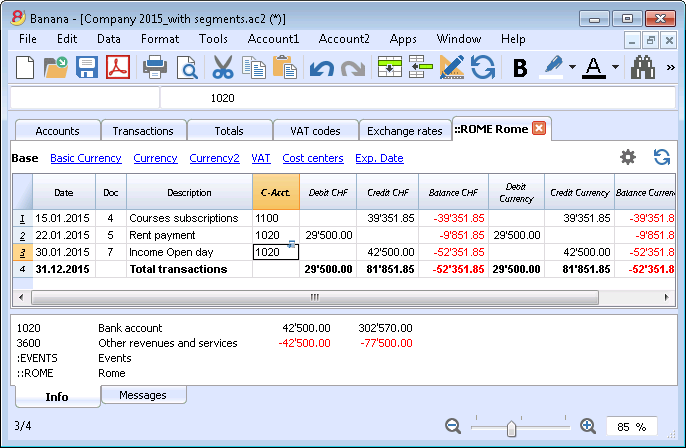Open the Currency view link
Viewport: 686px width, 448px height.
pyautogui.click(x=155, y=158)
